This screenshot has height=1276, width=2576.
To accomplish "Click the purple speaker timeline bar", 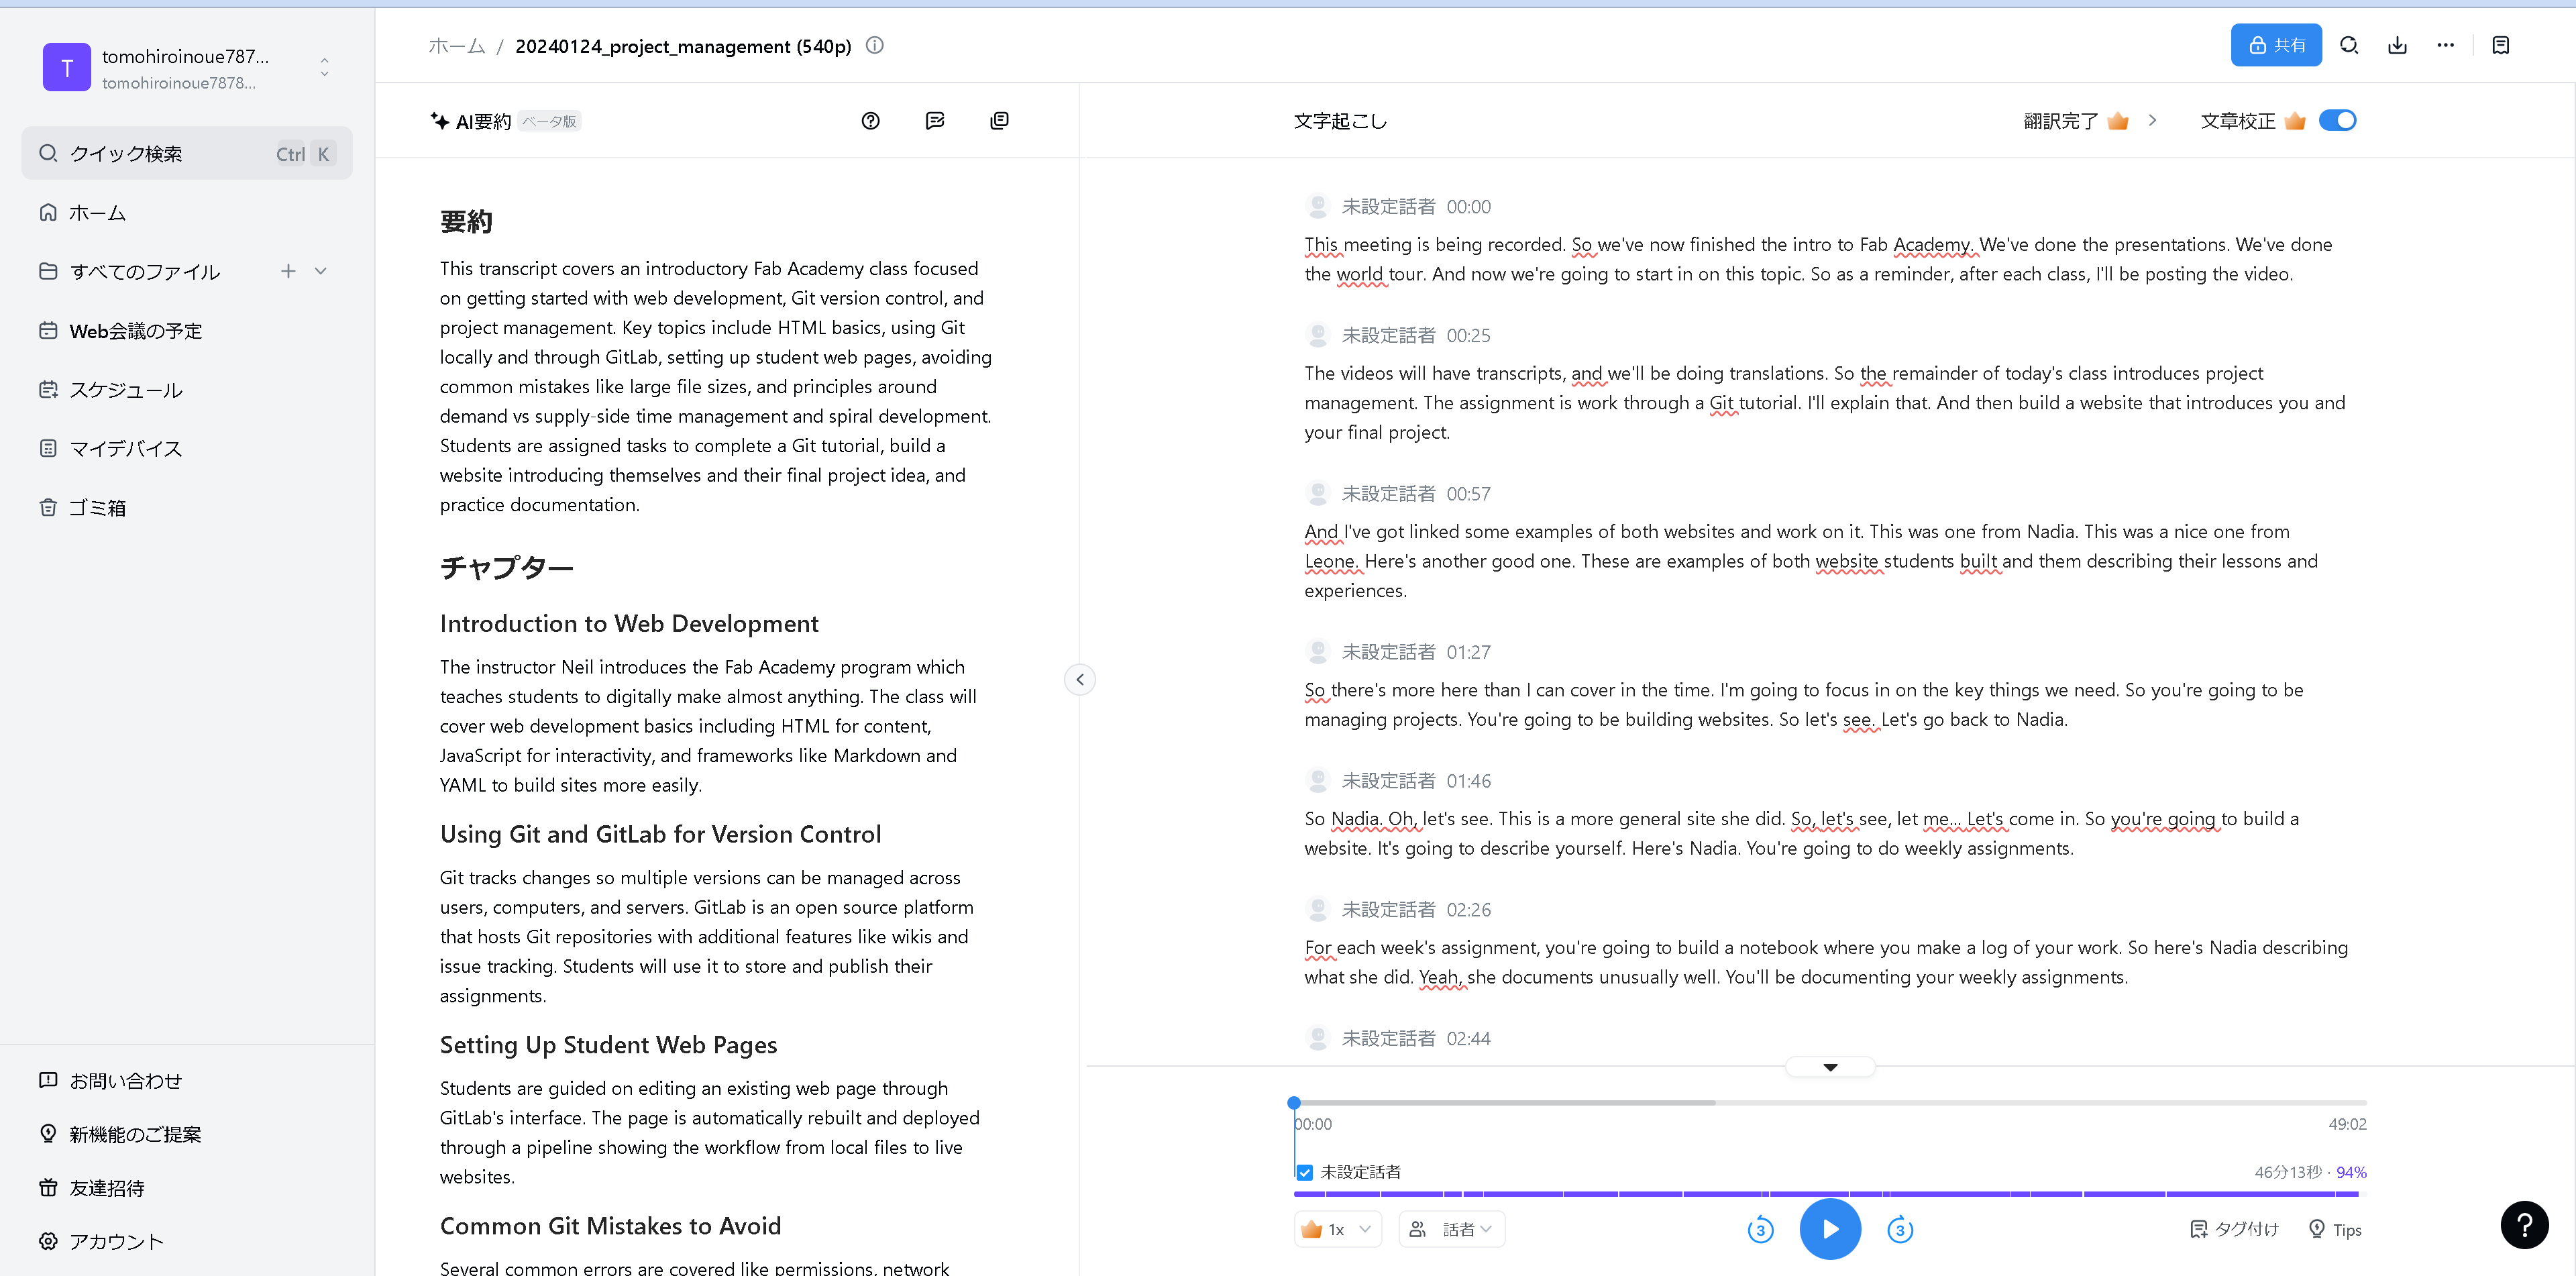I will click(x=1825, y=1194).
